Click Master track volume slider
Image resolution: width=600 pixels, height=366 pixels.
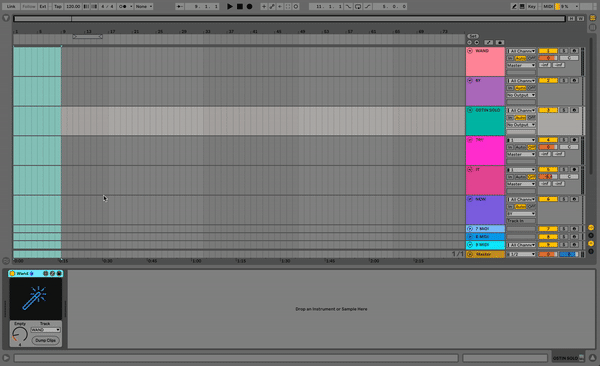pyautogui.click(x=548, y=254)
